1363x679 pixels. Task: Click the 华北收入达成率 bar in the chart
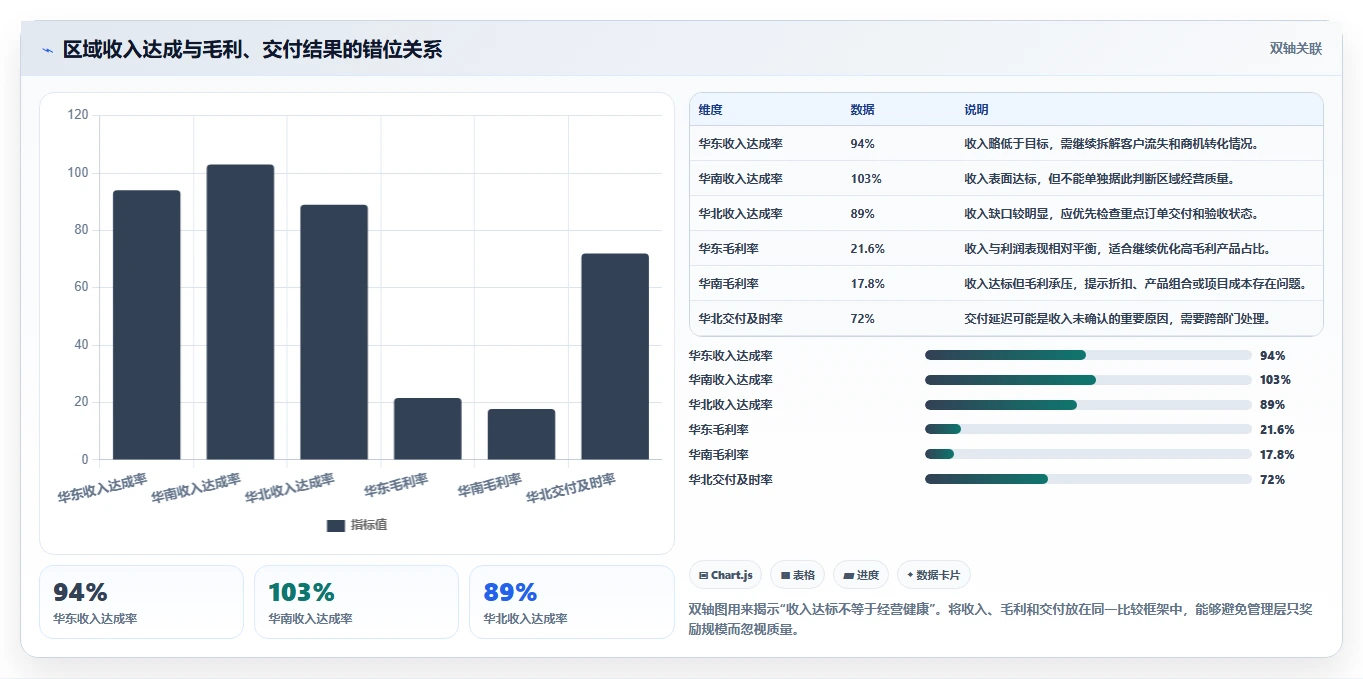(334, 332)
